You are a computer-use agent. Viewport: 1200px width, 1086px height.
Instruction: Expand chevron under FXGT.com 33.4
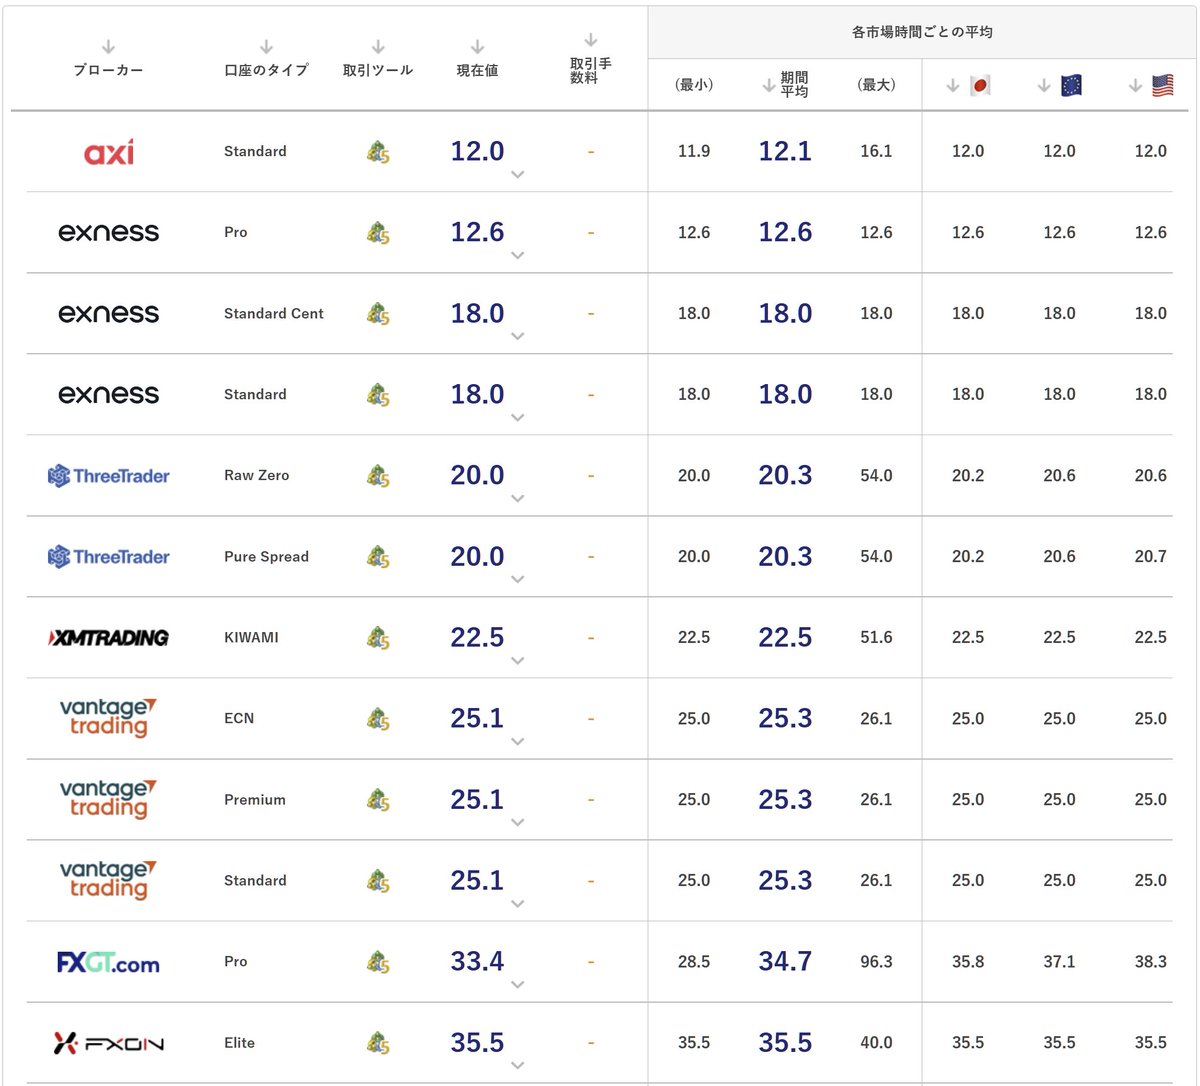pyautogui.click(x=517, y=984)
